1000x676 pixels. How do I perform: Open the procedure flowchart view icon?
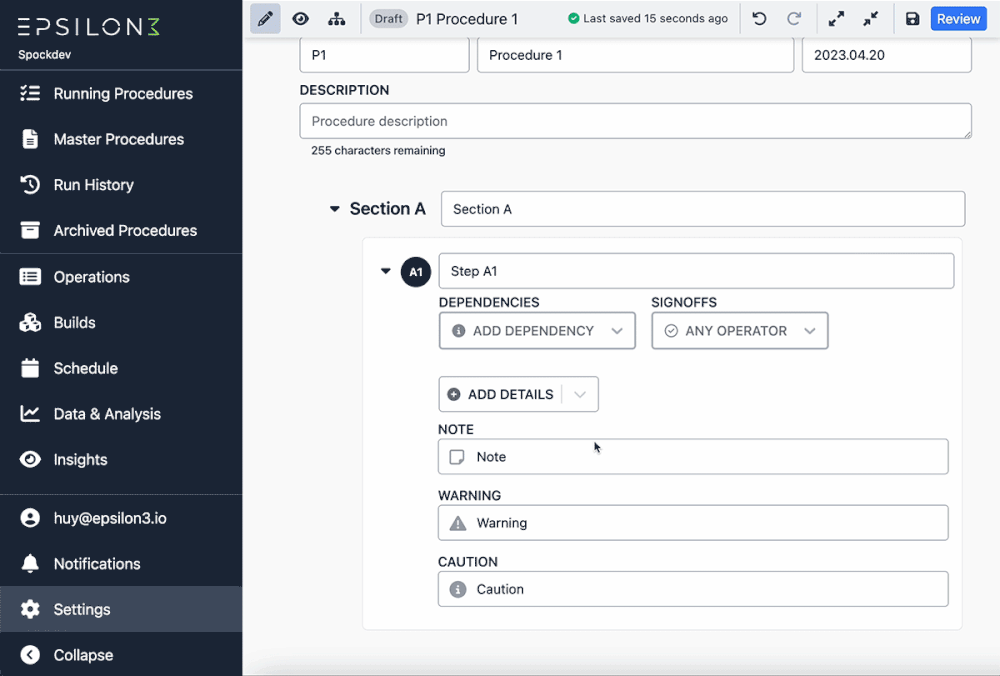(338, 18)
